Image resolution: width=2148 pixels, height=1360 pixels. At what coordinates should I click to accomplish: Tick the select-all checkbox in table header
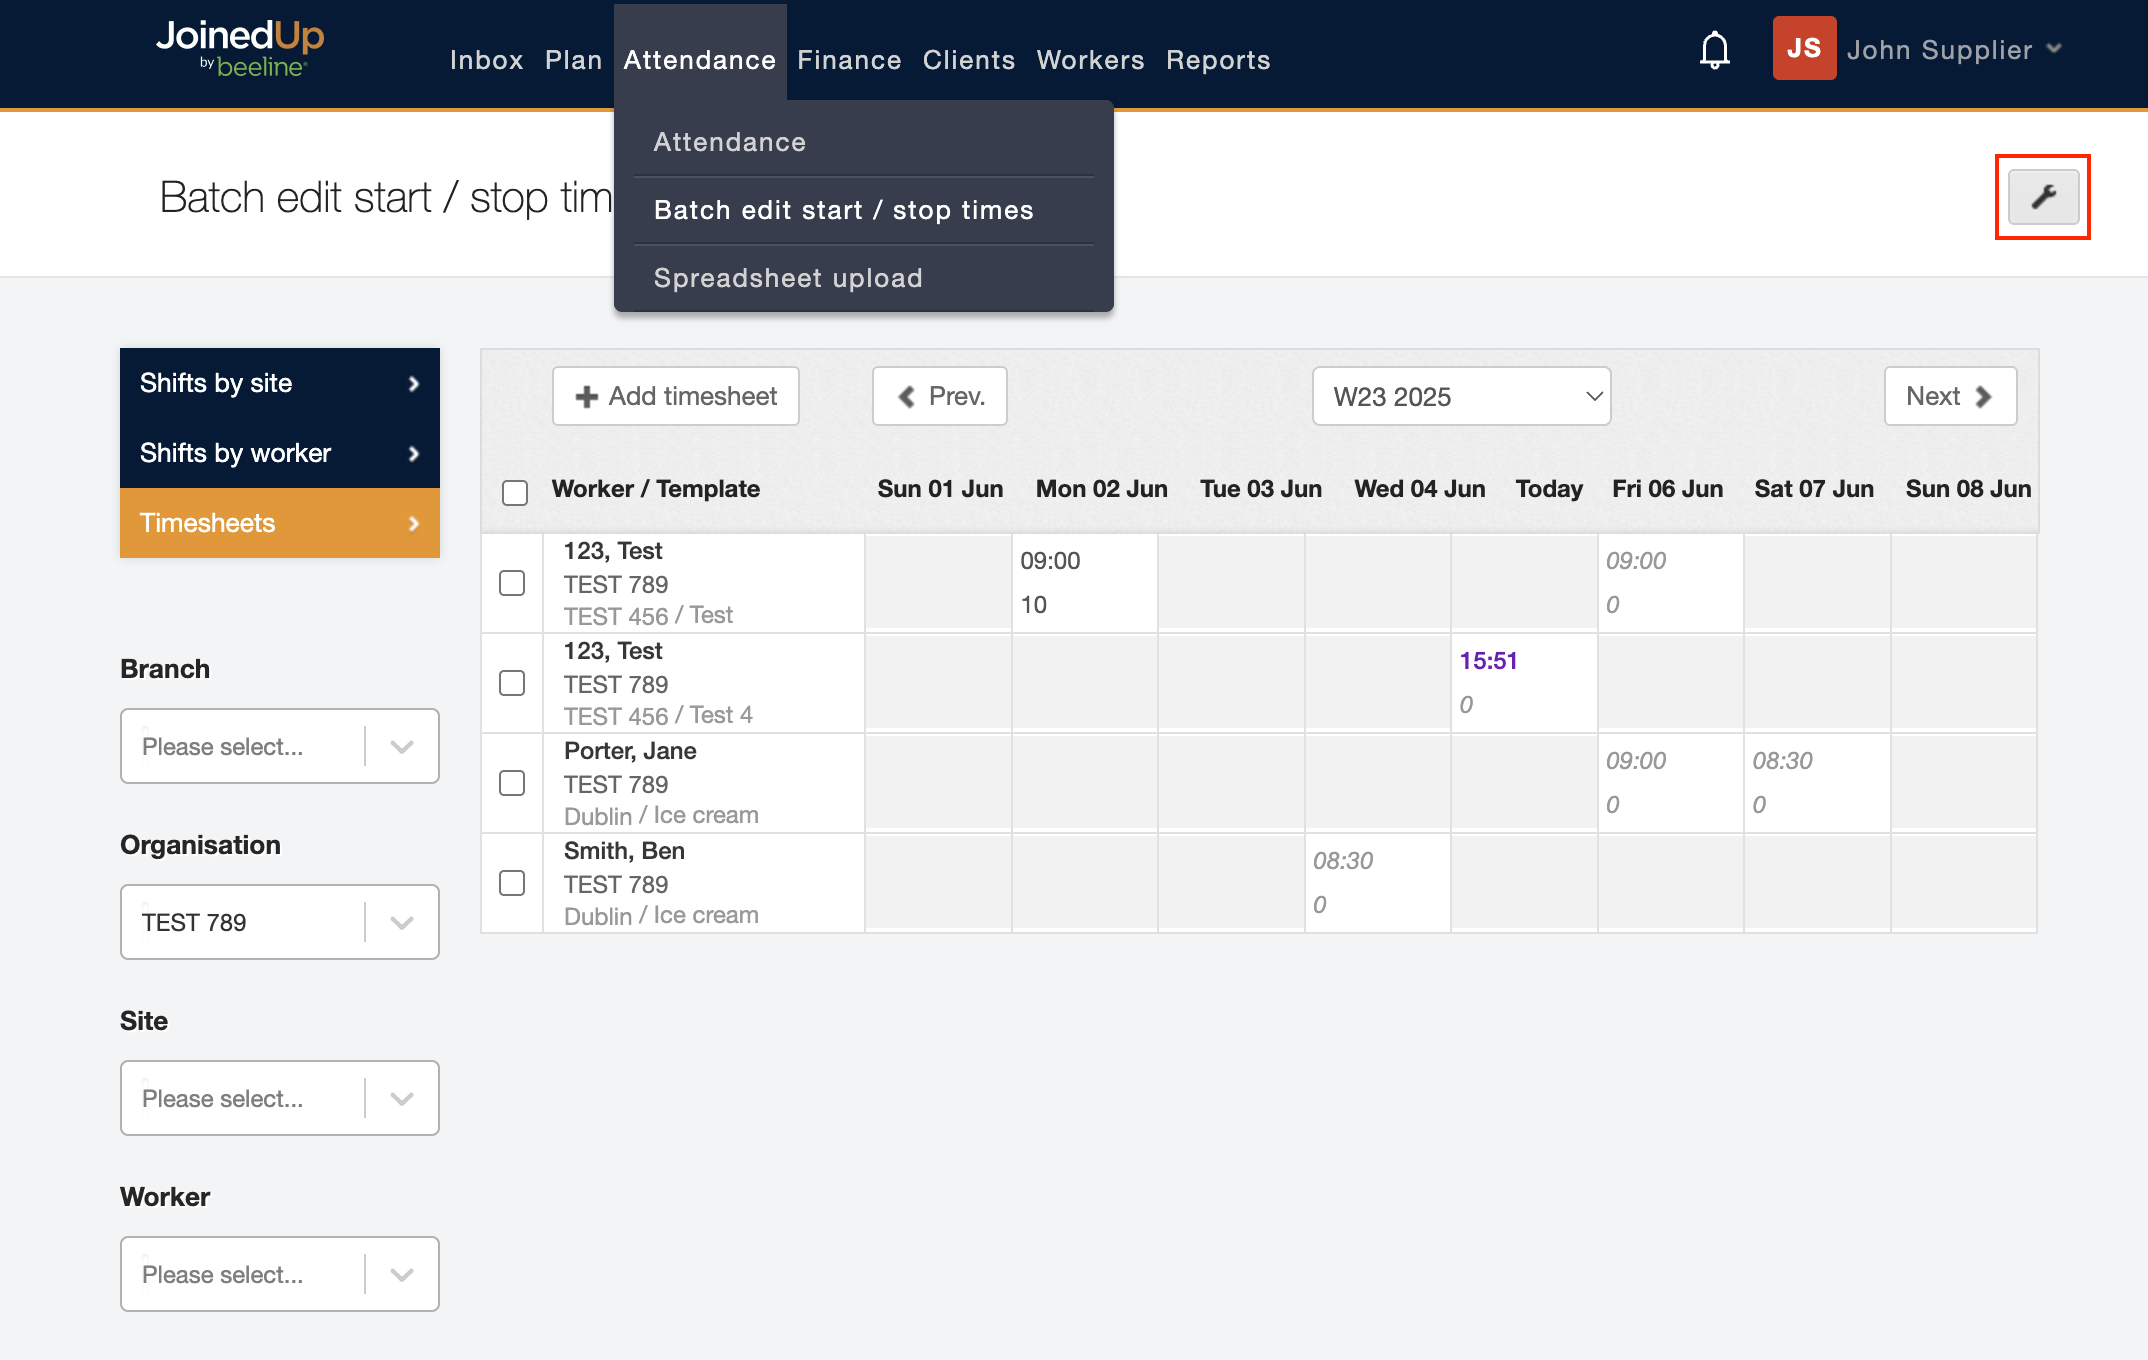pos(515,492)
